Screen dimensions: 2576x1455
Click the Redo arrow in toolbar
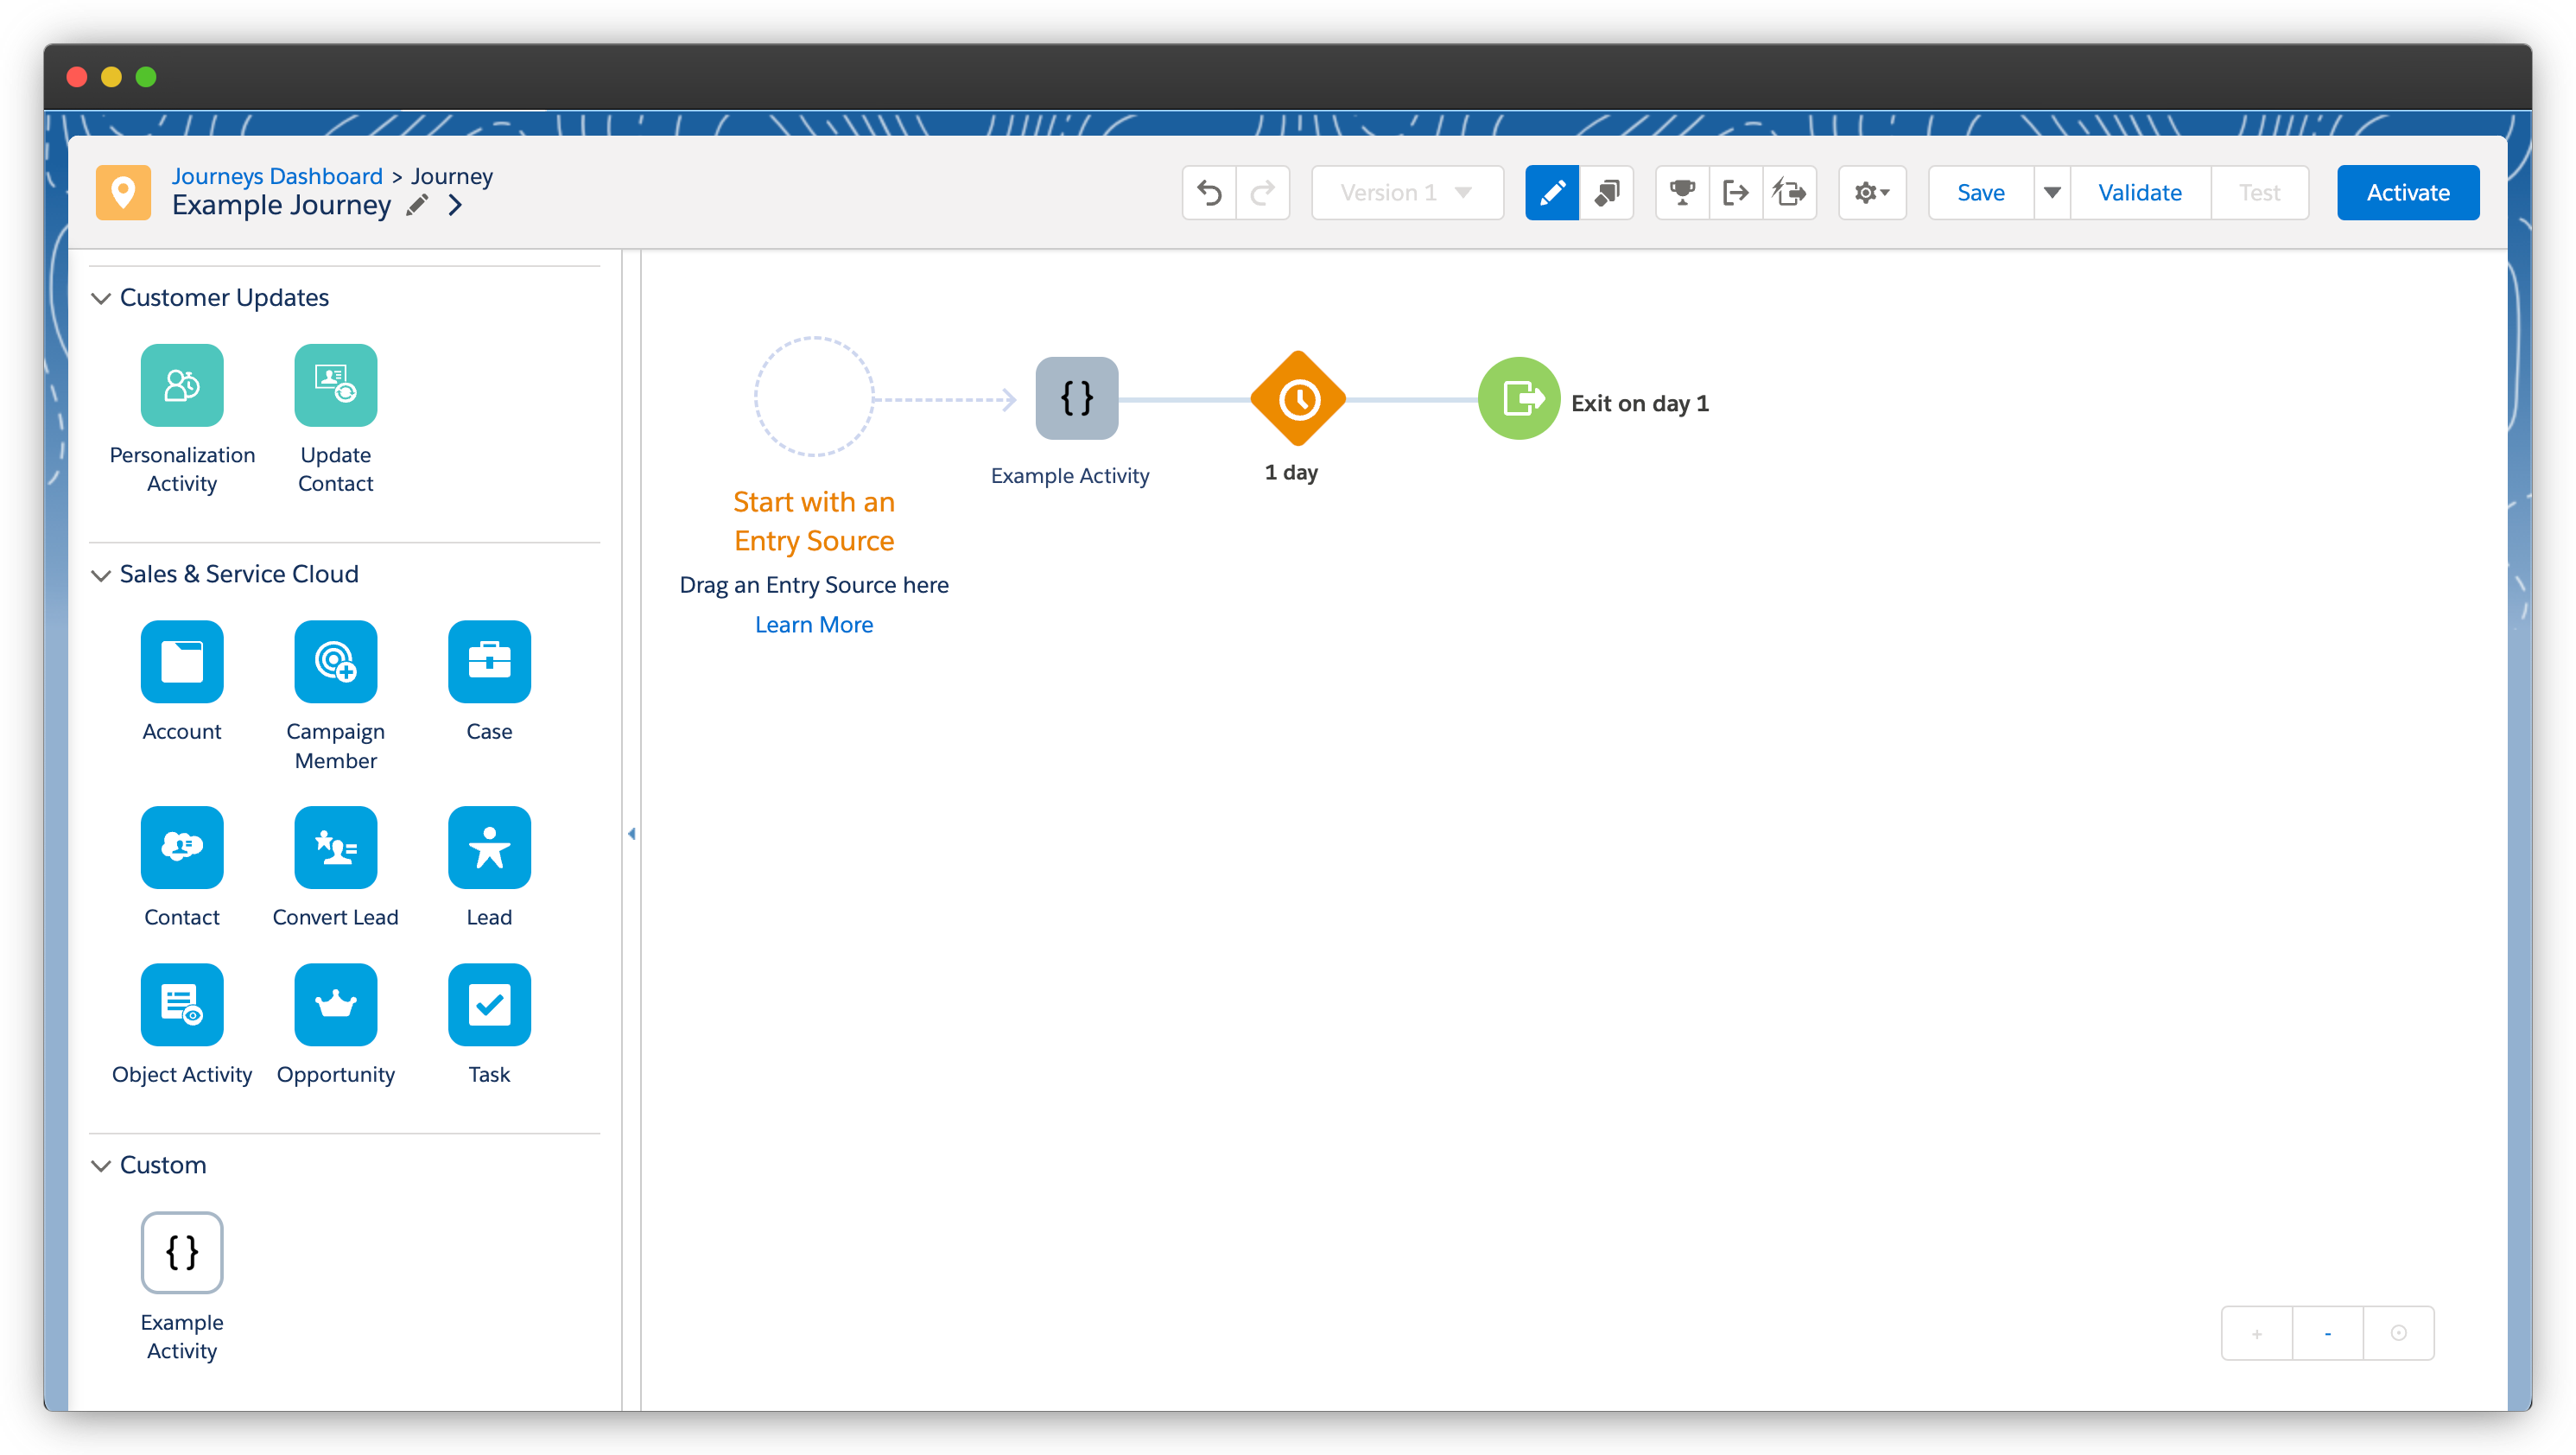click(x=1263, y=192)
